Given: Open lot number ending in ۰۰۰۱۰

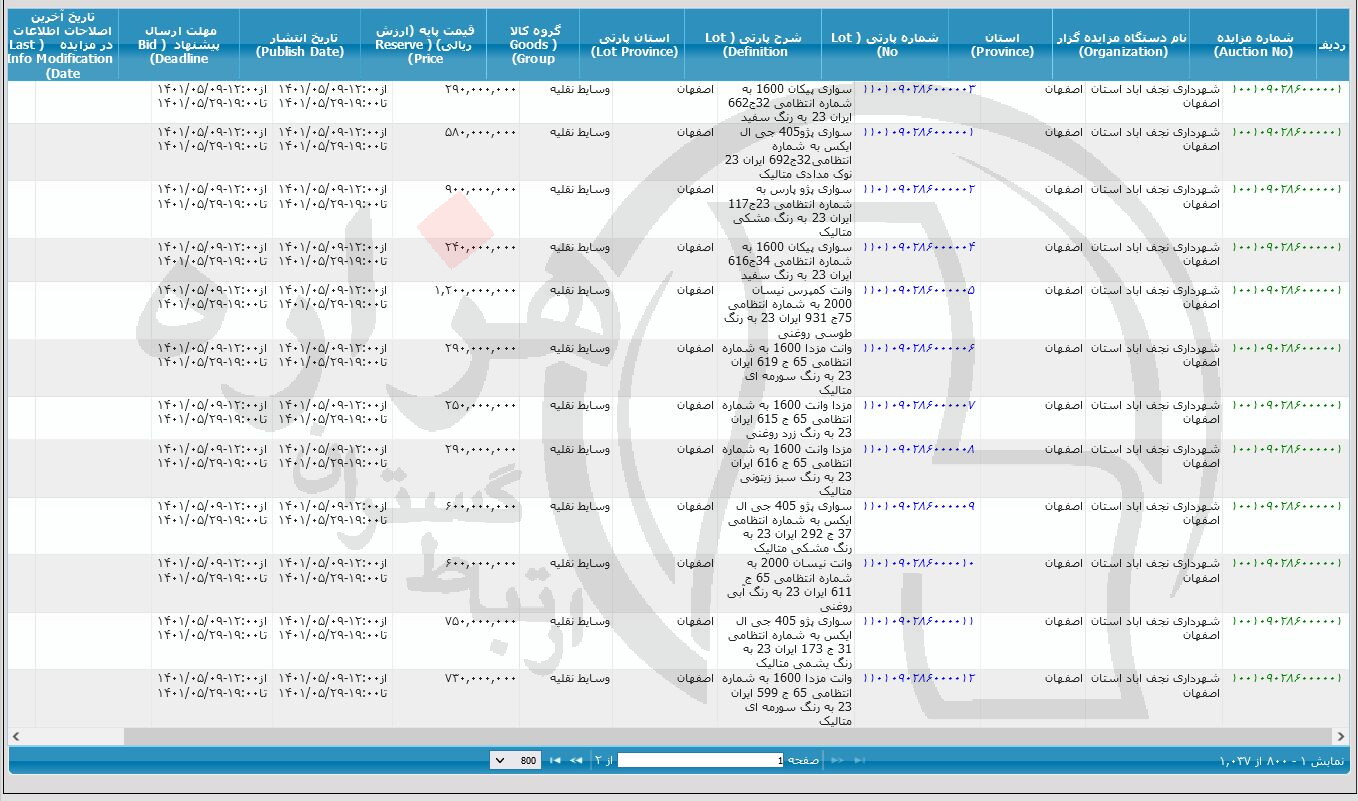Looking at the screenshot, I should coord(918,564).
